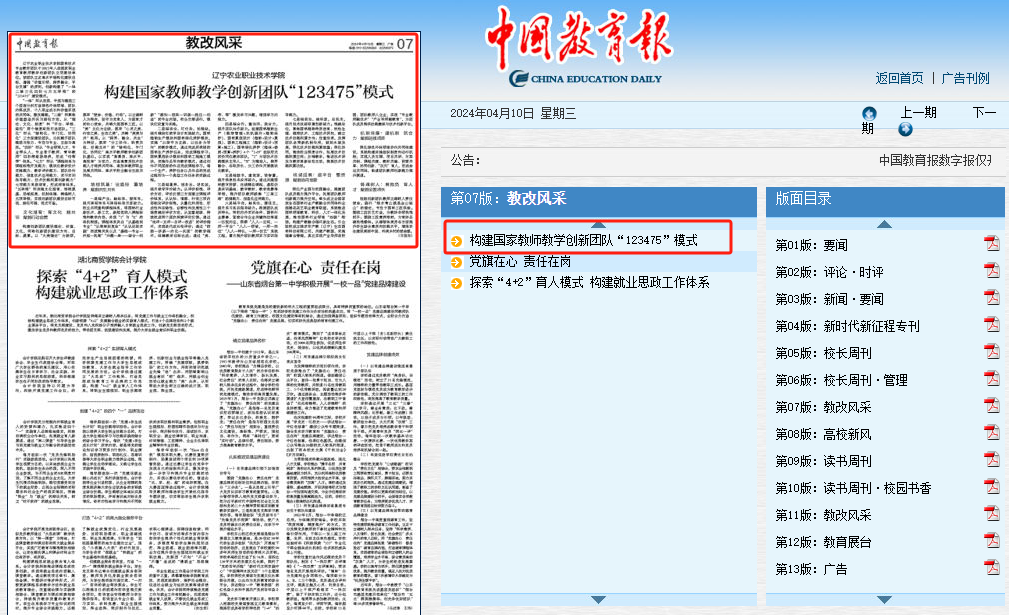
Task: Open article 构建国家教师教学创新团队"123475"模式
Action: click(584, 240)
